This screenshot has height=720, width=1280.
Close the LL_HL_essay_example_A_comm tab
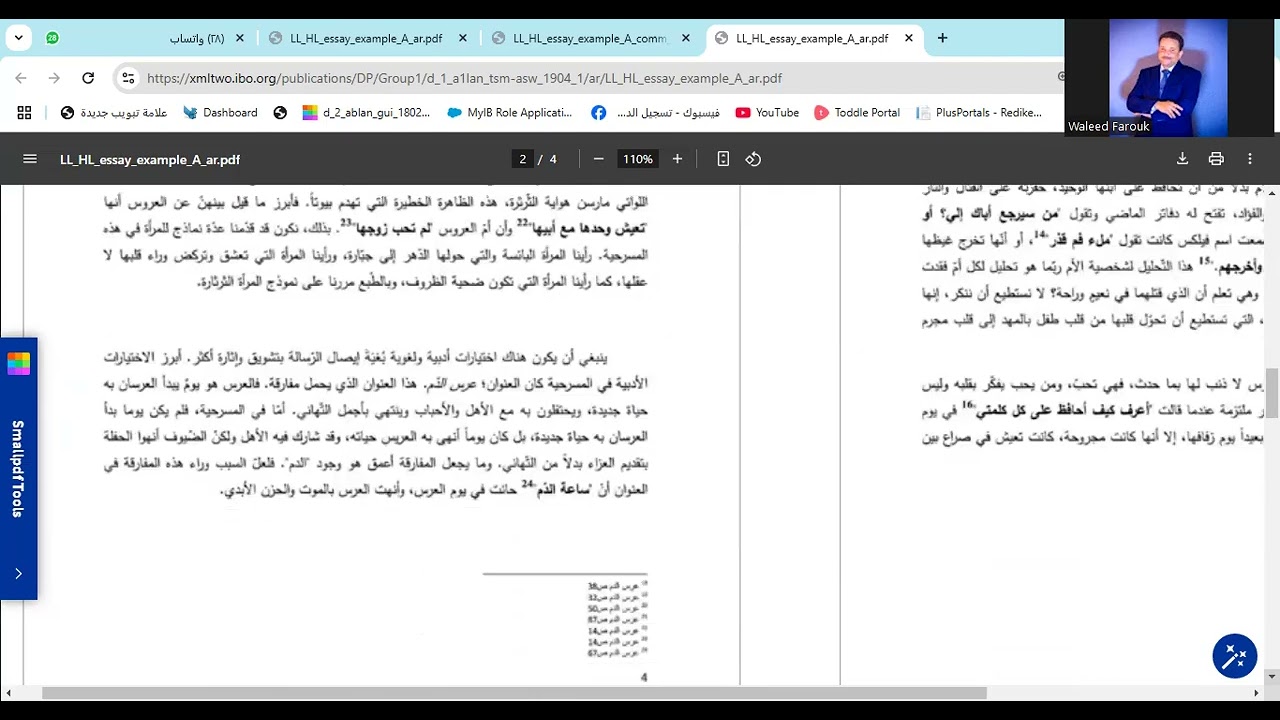(685, 38)
